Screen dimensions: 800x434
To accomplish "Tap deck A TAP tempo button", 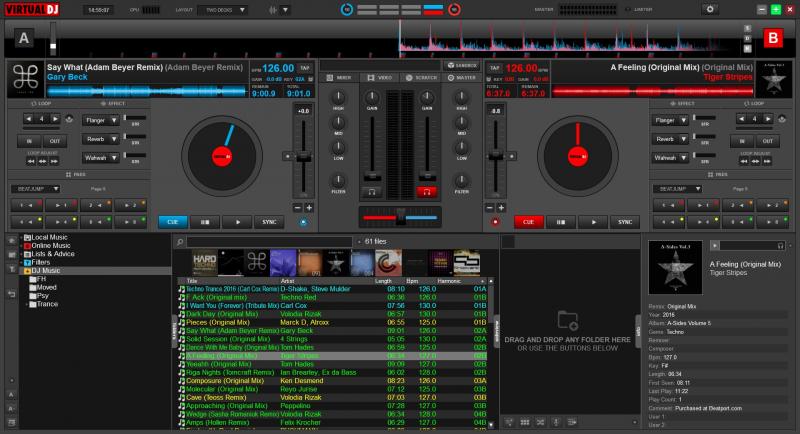I will [305, 68].
